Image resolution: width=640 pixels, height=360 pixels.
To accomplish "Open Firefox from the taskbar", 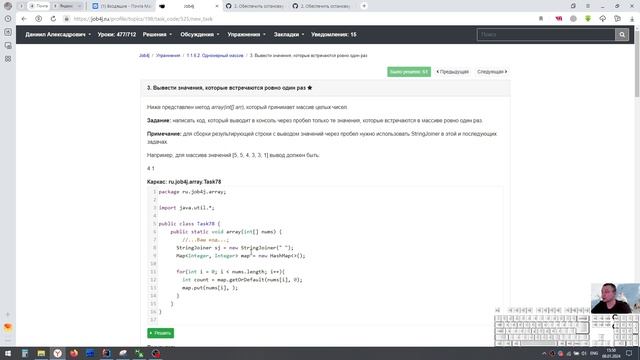I will 74,353.
